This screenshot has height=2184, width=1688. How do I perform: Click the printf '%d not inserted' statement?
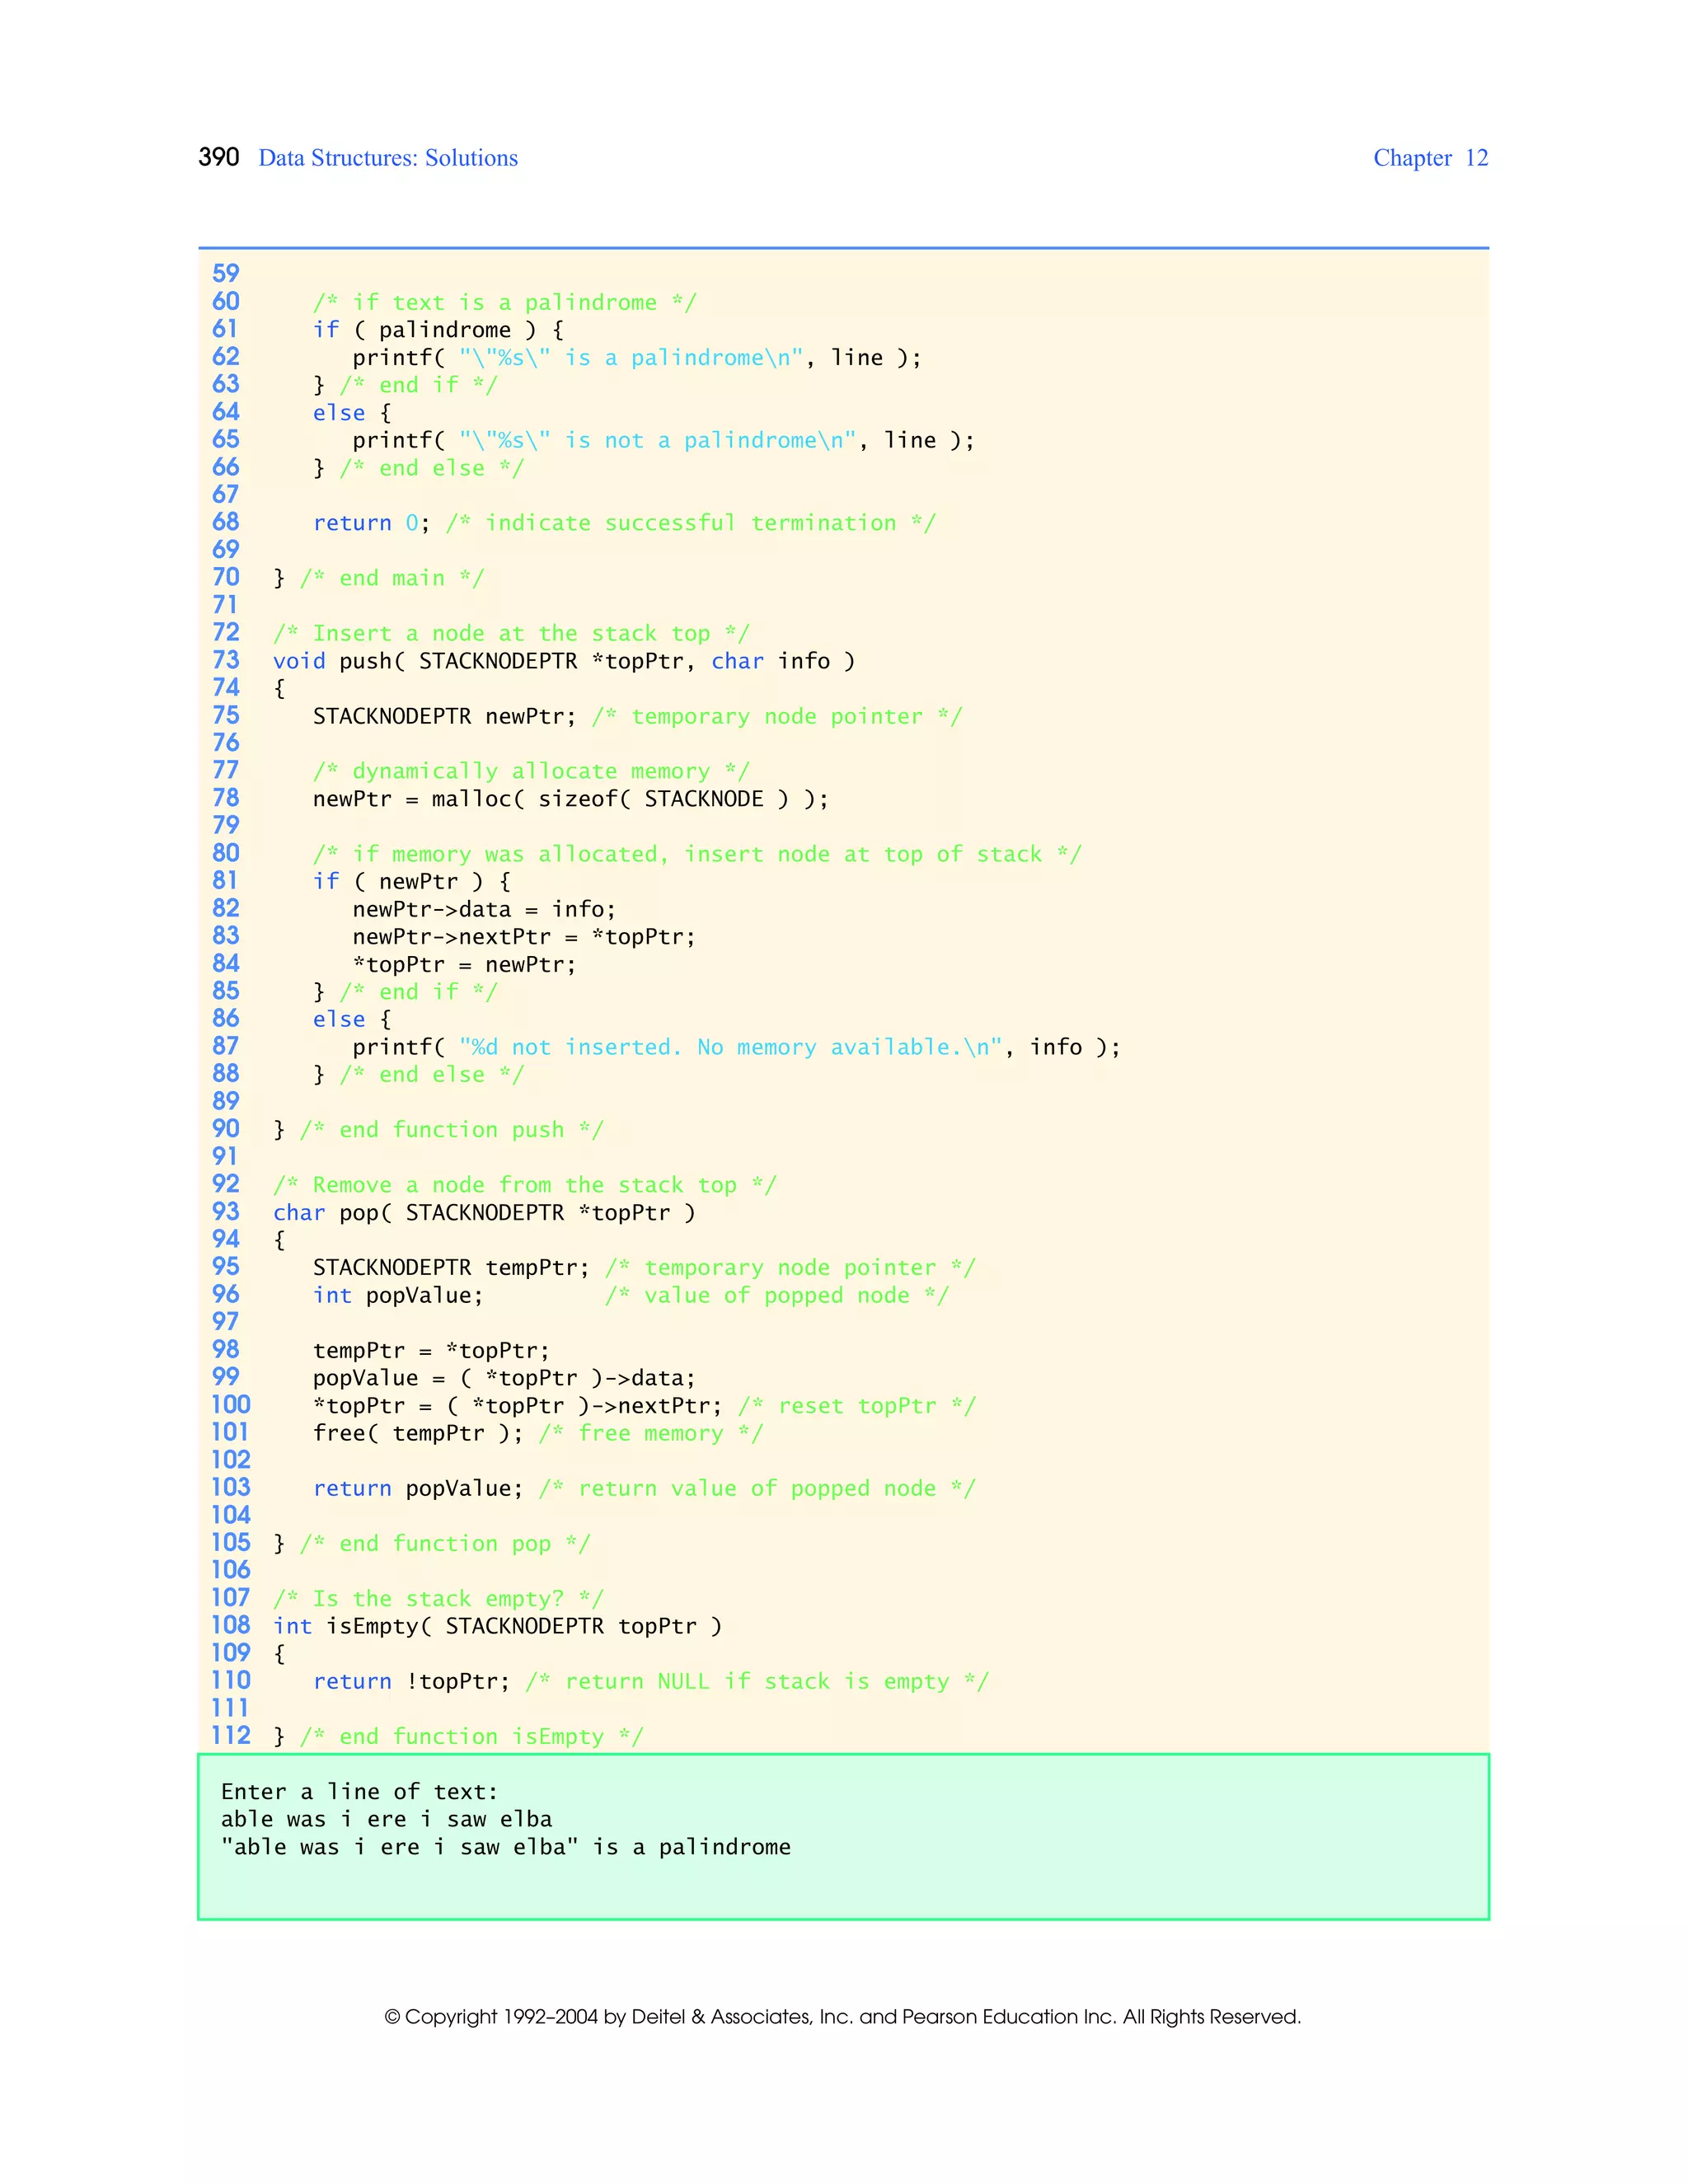[736, 1047]
